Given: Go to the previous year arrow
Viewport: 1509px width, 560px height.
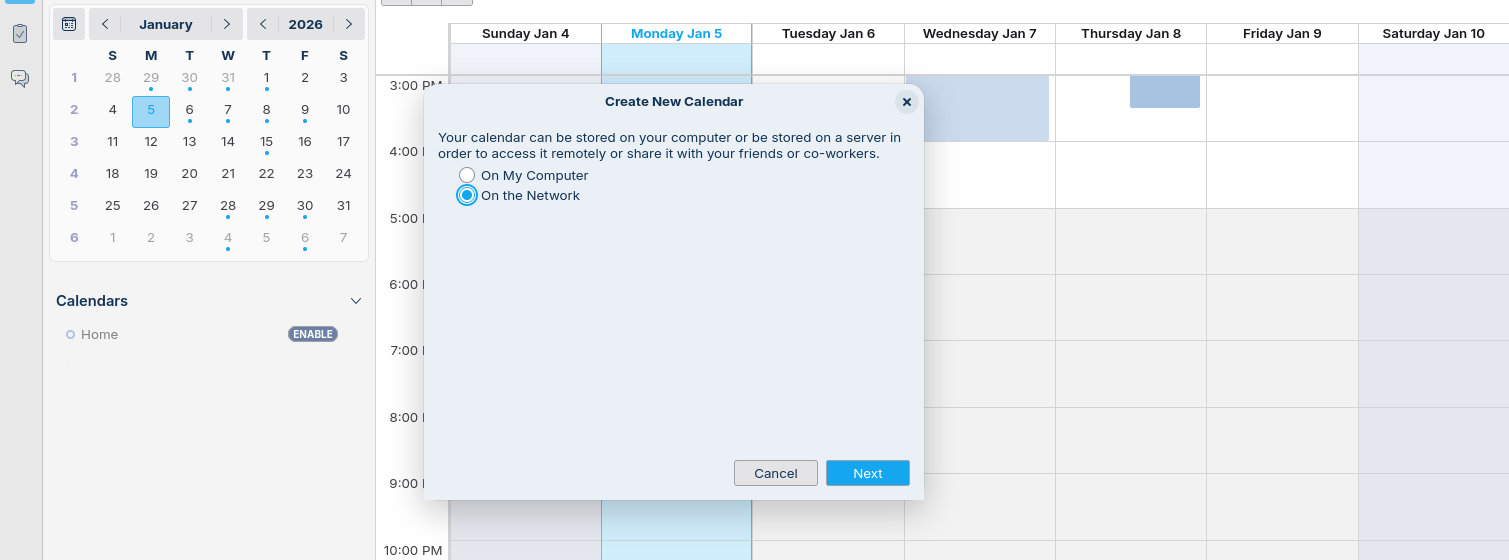Looking at the screenshot, I should pyautogui.click(x=263, y=24).
